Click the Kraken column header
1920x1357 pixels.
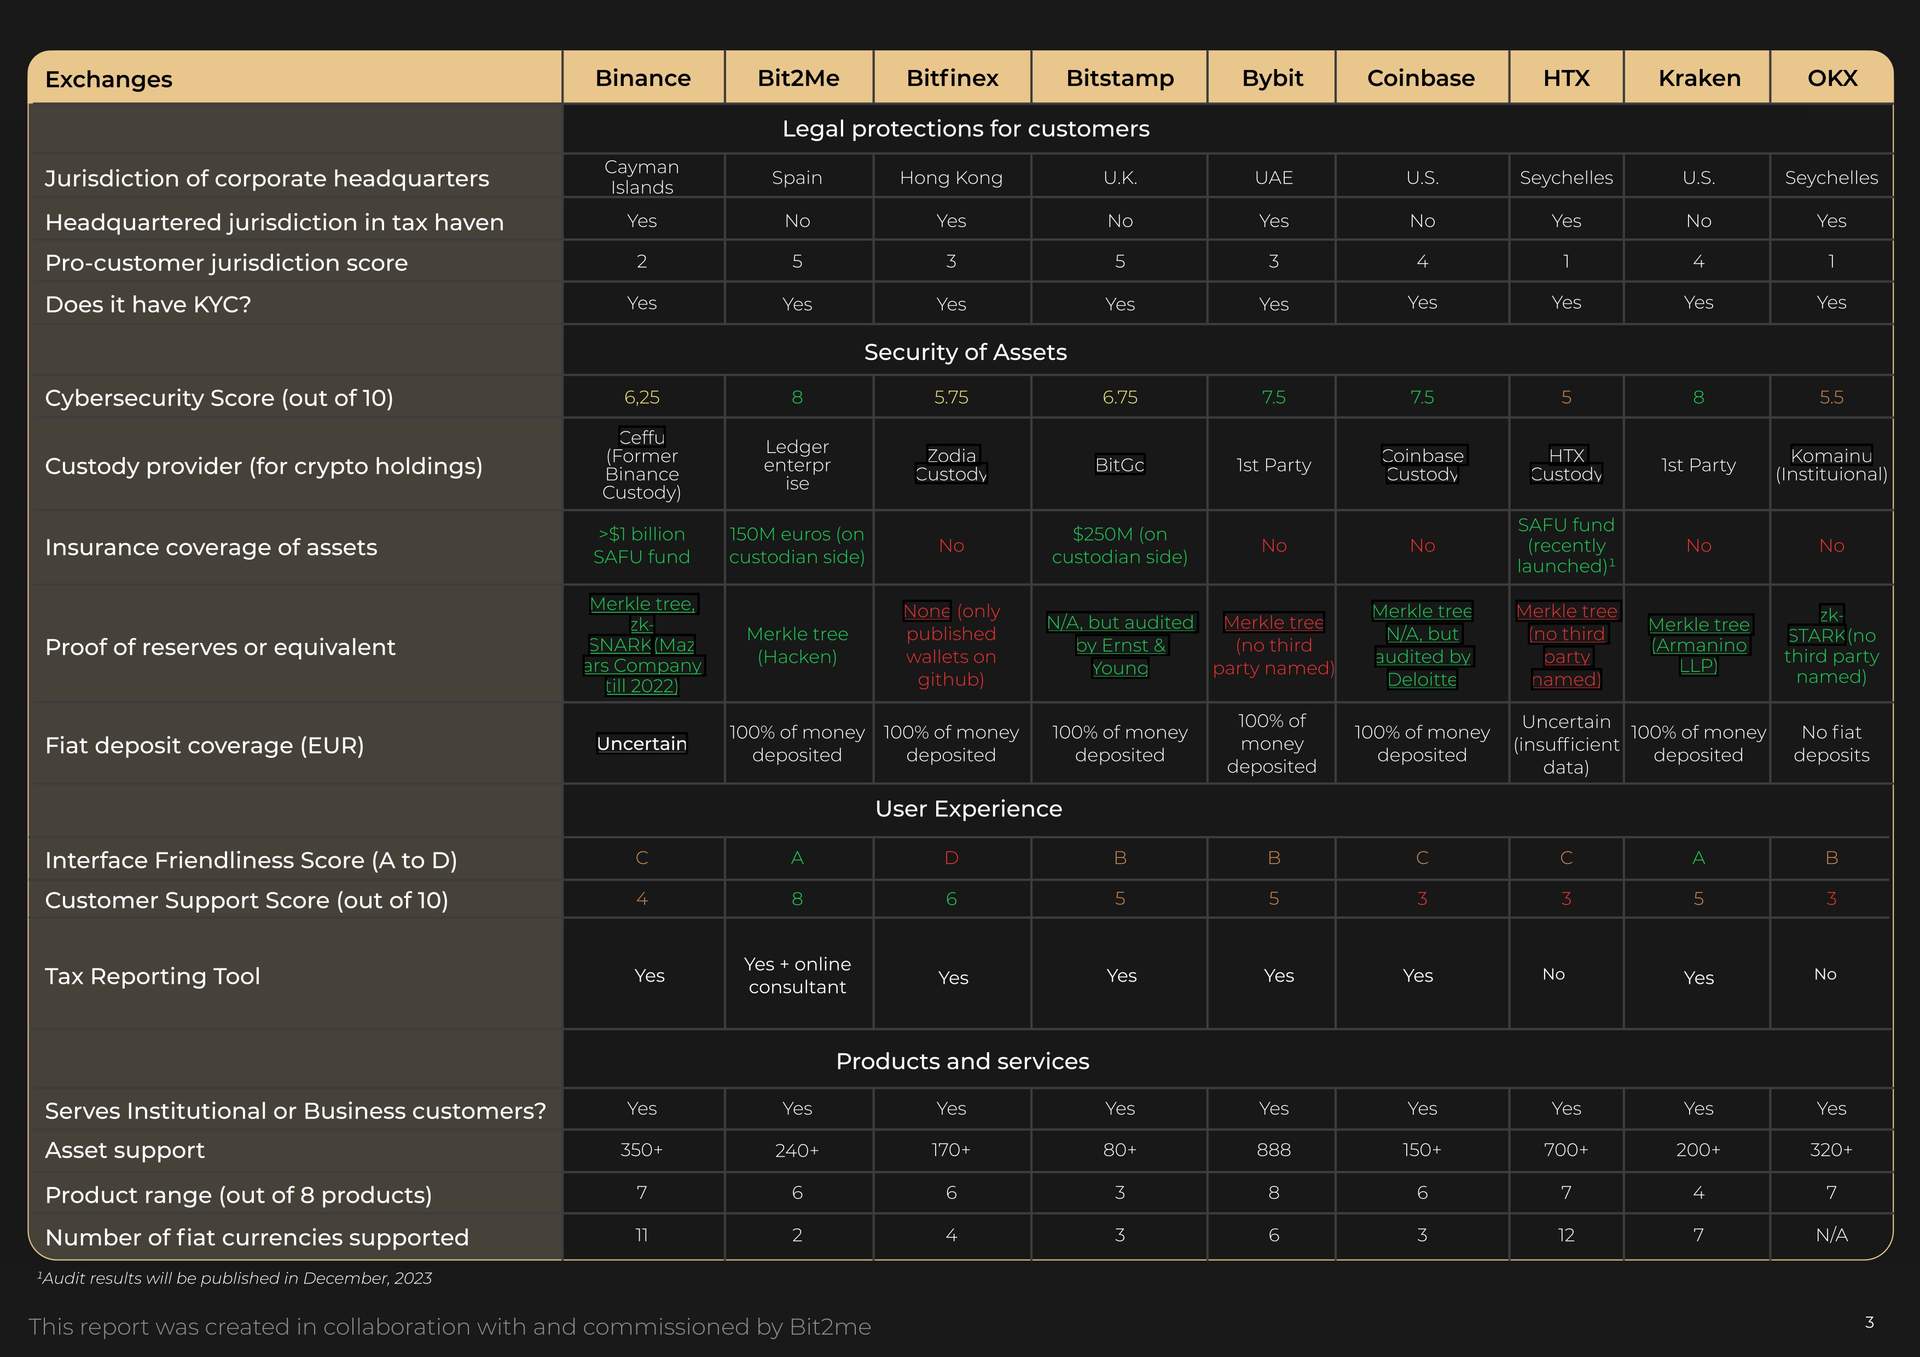1699,78
